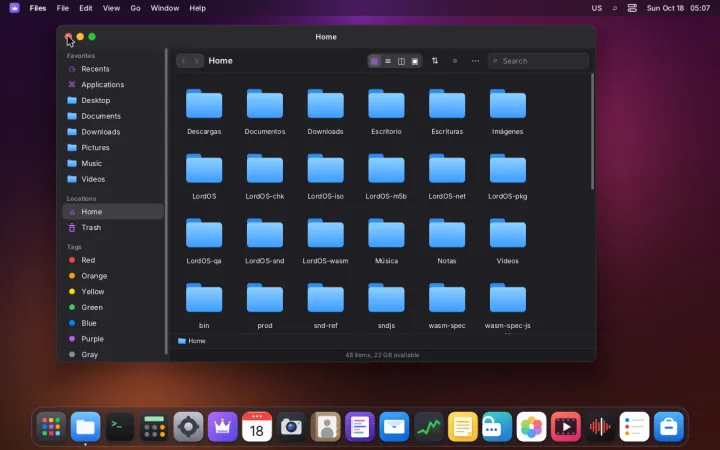The width and height of the screenshot is (720, 450).
Task: Switch to column view
Action: [x=401, y=61]
